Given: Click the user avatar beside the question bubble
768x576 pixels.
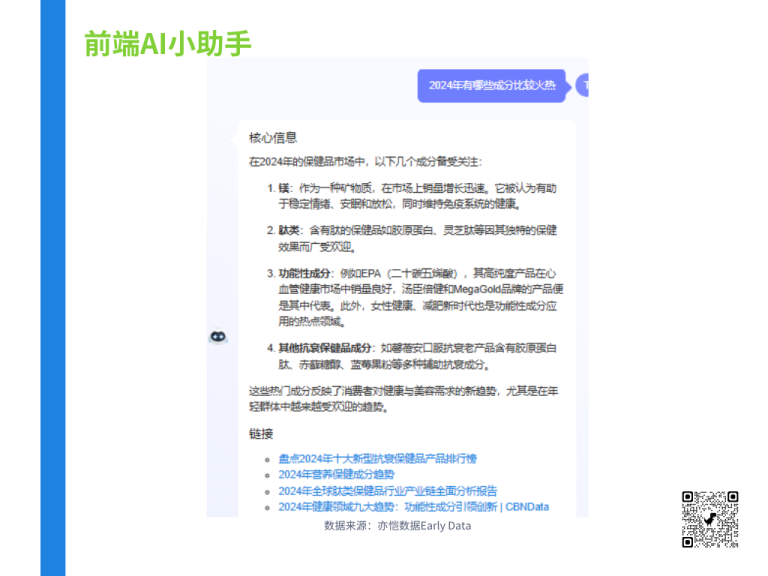Looking at the screenshot, I should point(584,86).
